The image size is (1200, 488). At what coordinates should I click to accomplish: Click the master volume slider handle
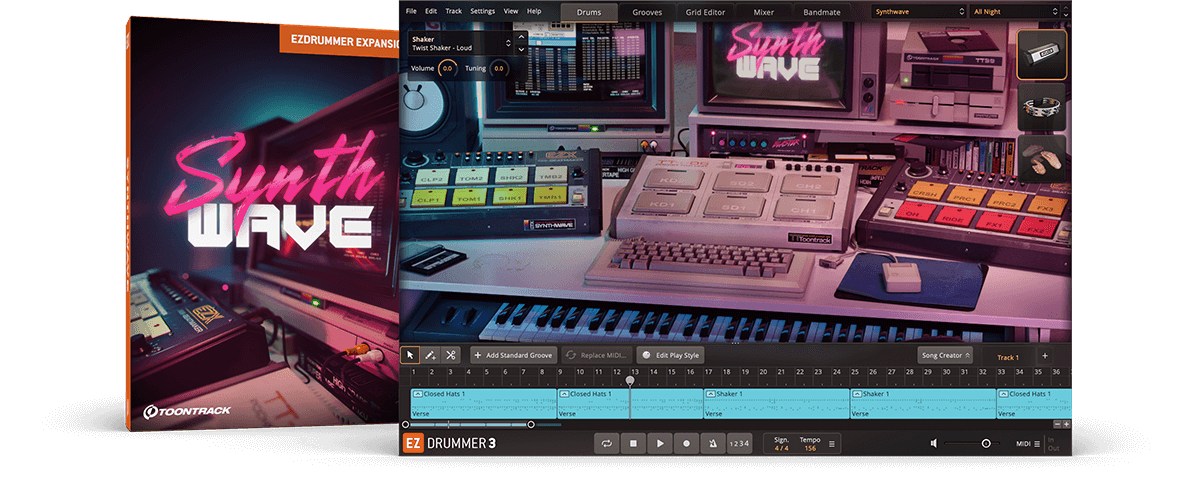tap(986, 443)
